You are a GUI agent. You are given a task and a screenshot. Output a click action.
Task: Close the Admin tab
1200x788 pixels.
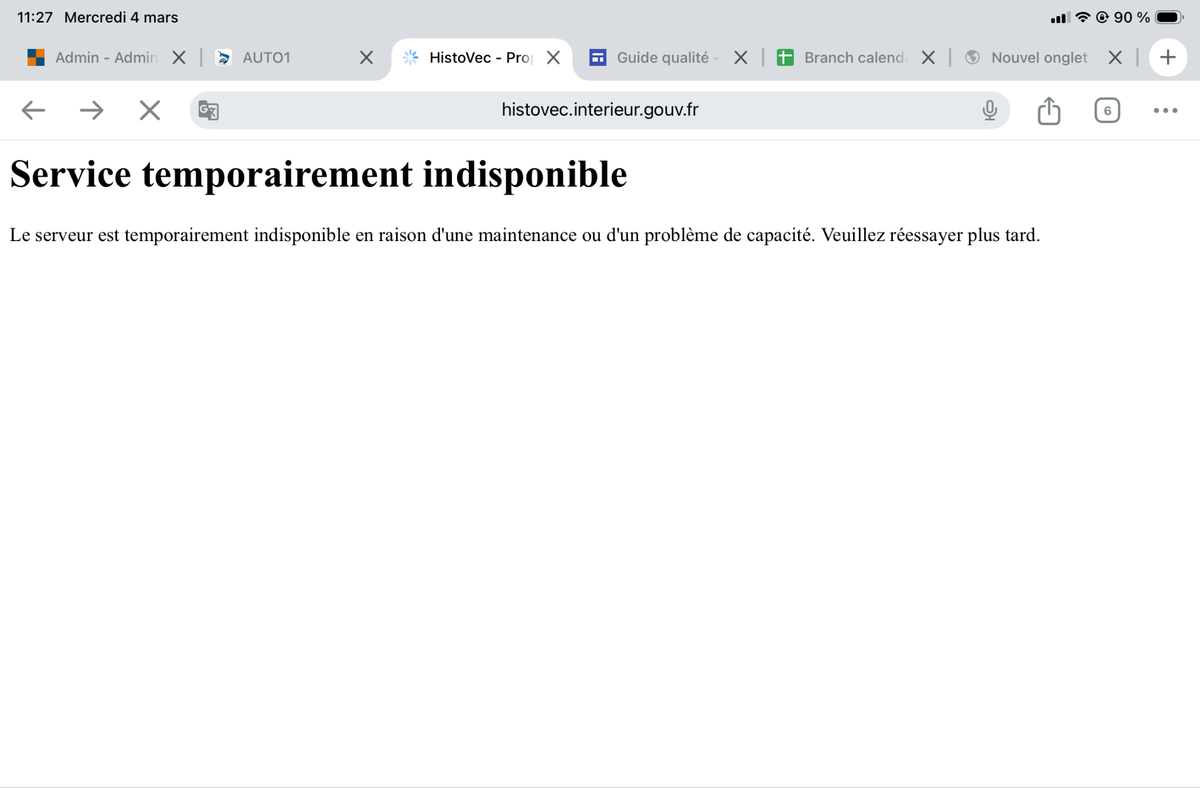click(x=178, y=58)
